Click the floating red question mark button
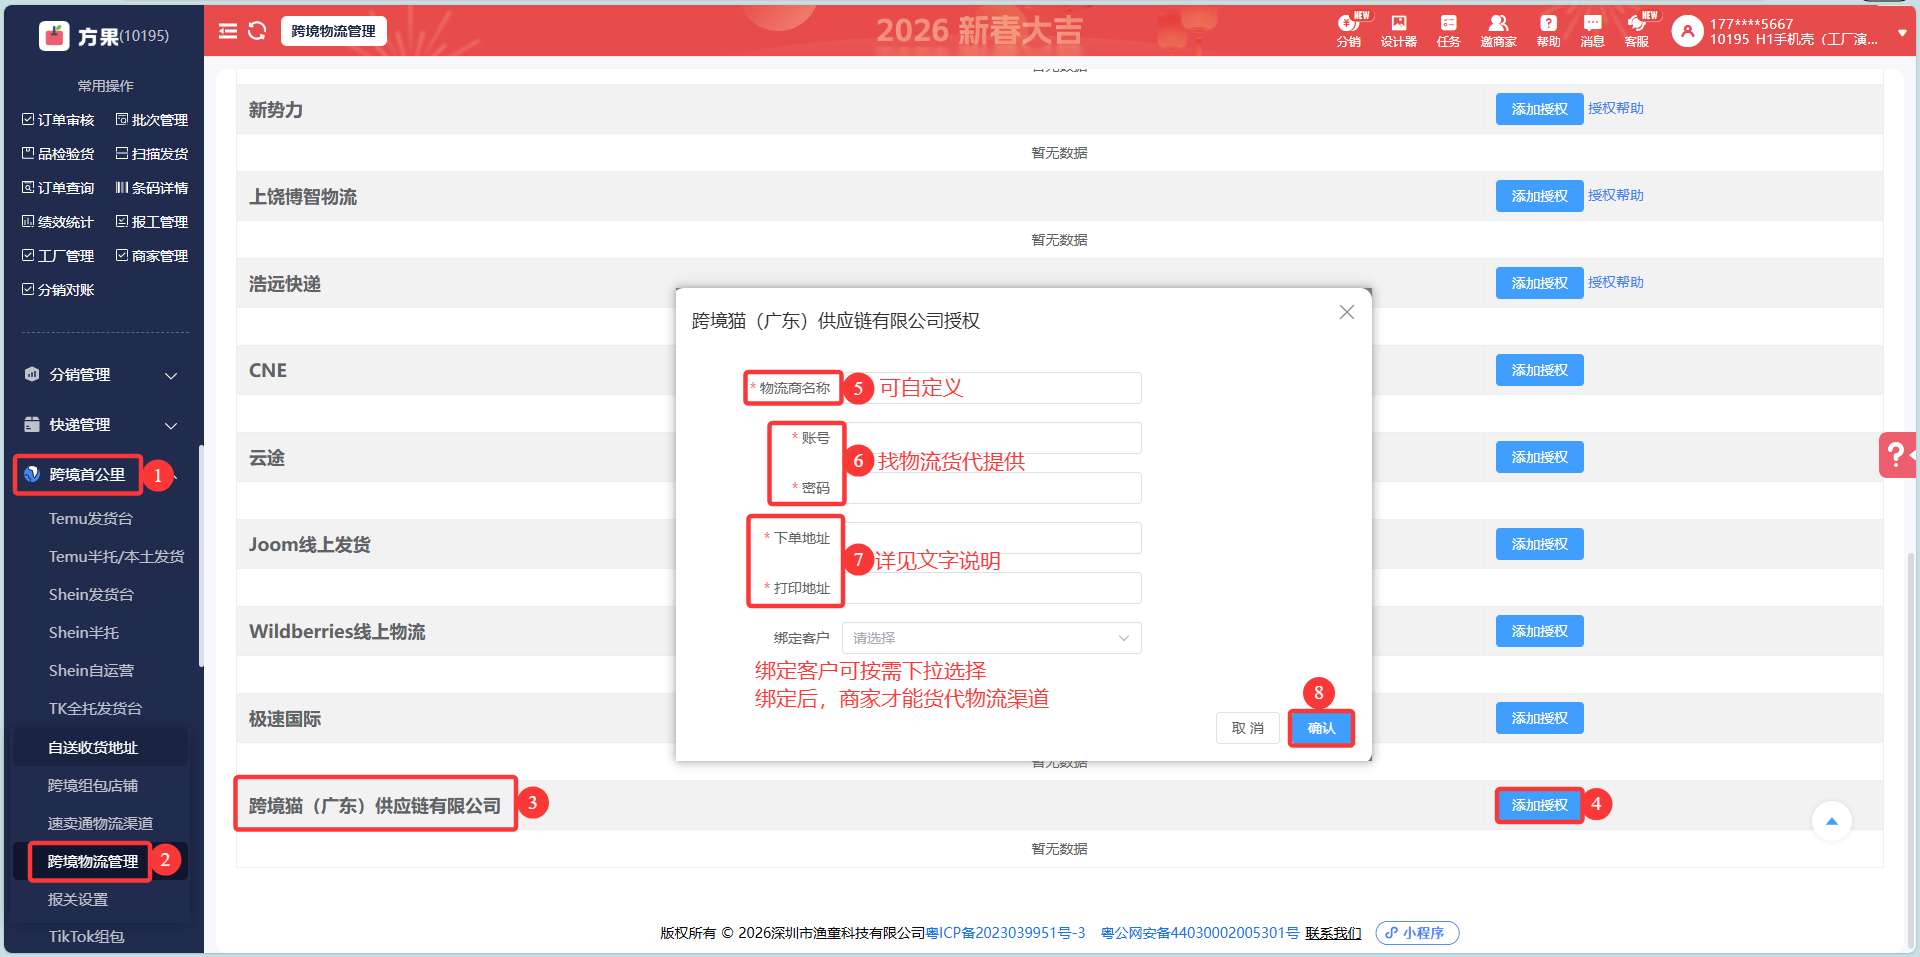1920x957 pixels. pos(1897,455)
